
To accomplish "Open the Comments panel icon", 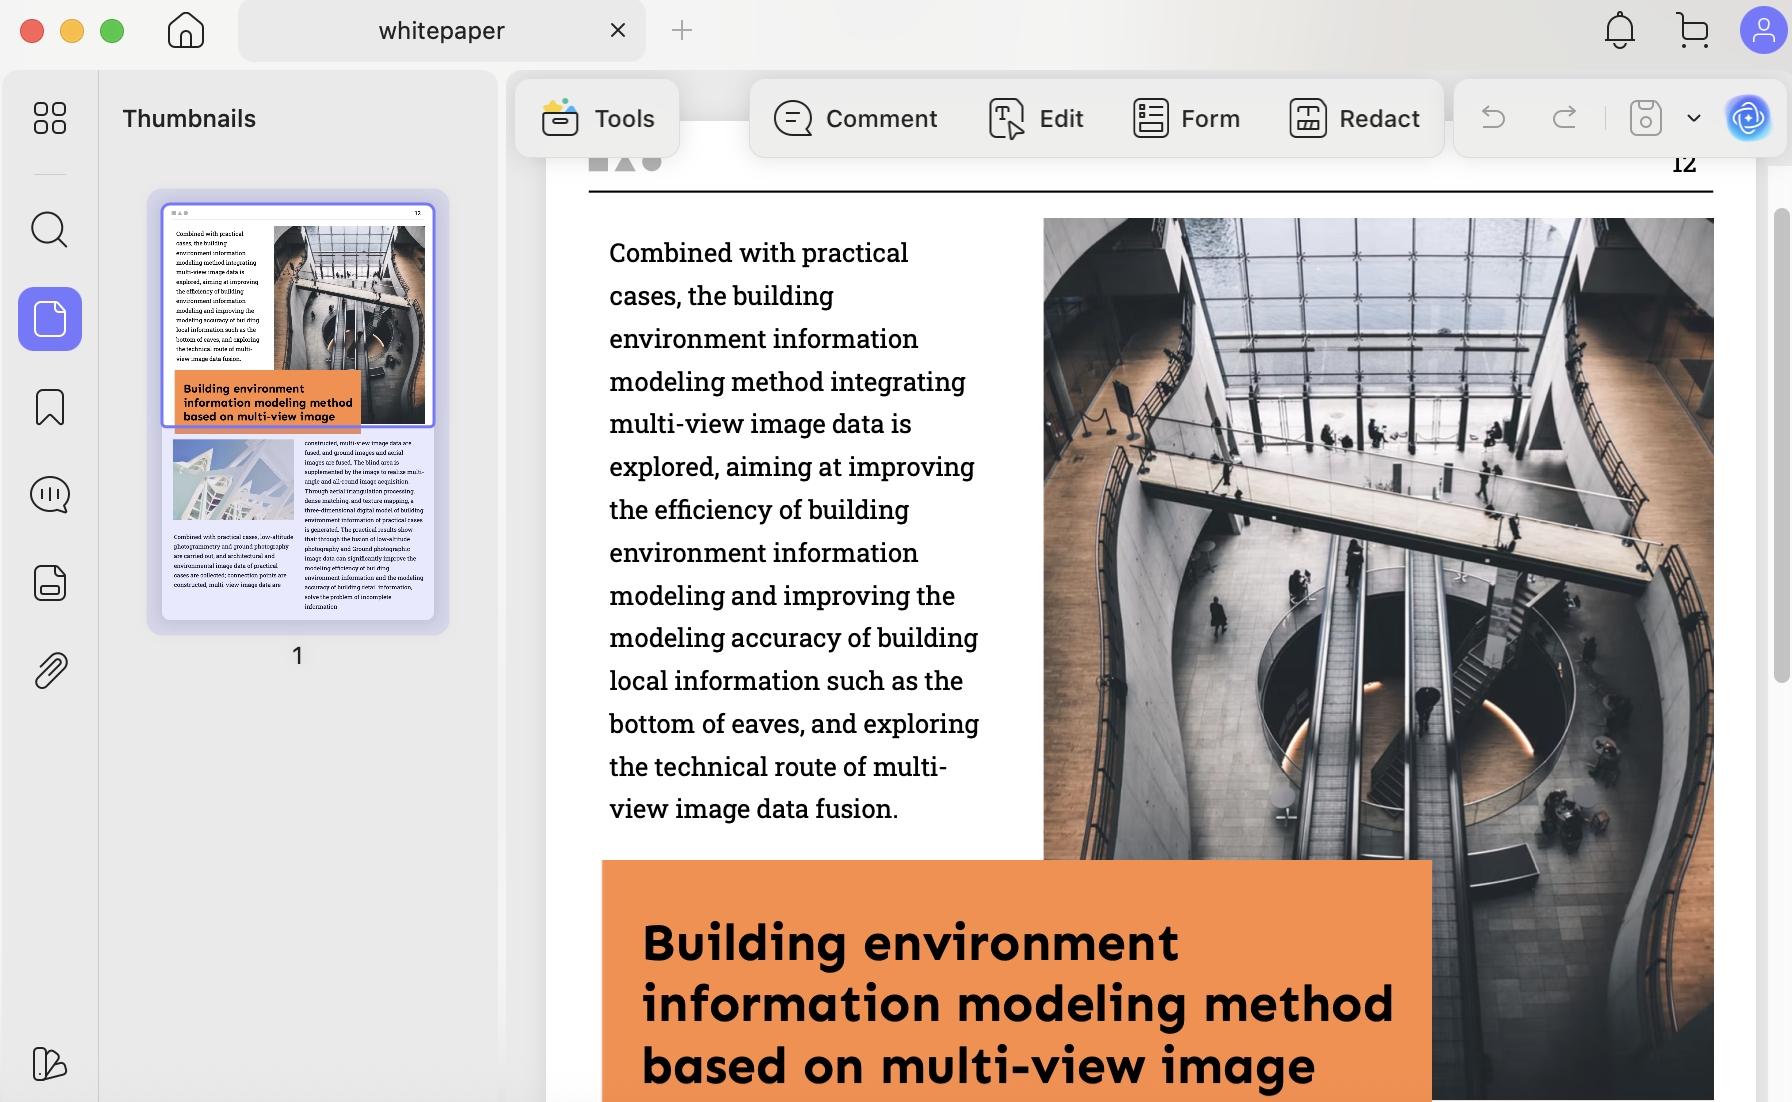I will click(50, 495).
